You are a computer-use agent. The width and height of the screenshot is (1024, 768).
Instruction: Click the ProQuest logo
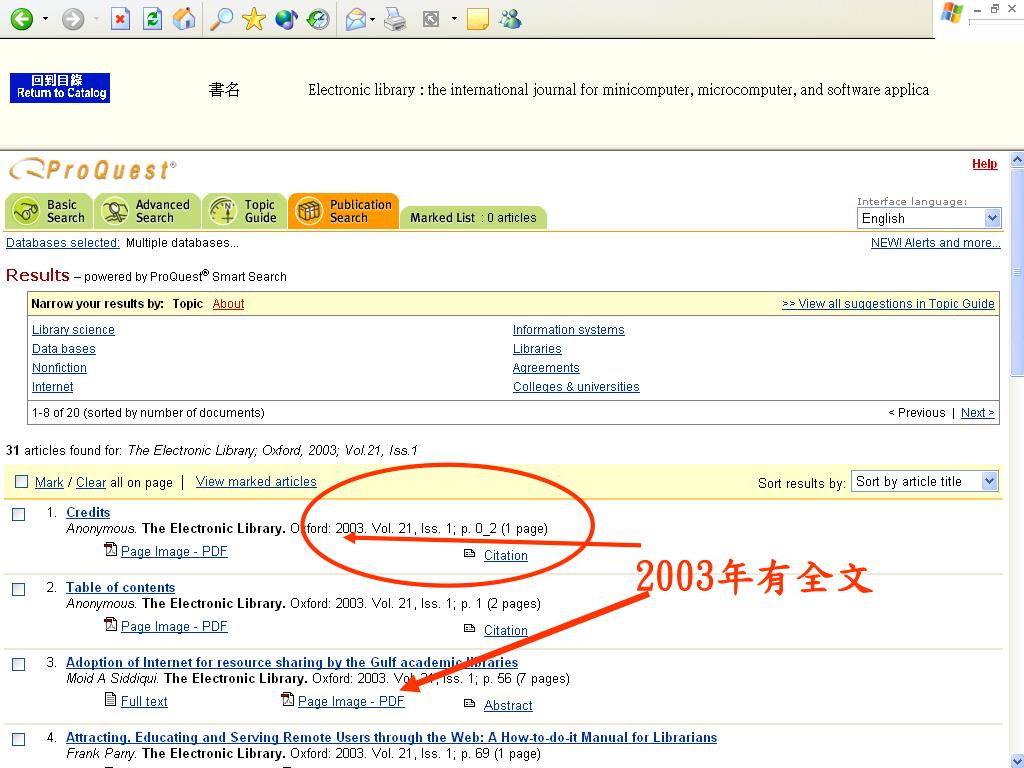[x=92, y=170]
